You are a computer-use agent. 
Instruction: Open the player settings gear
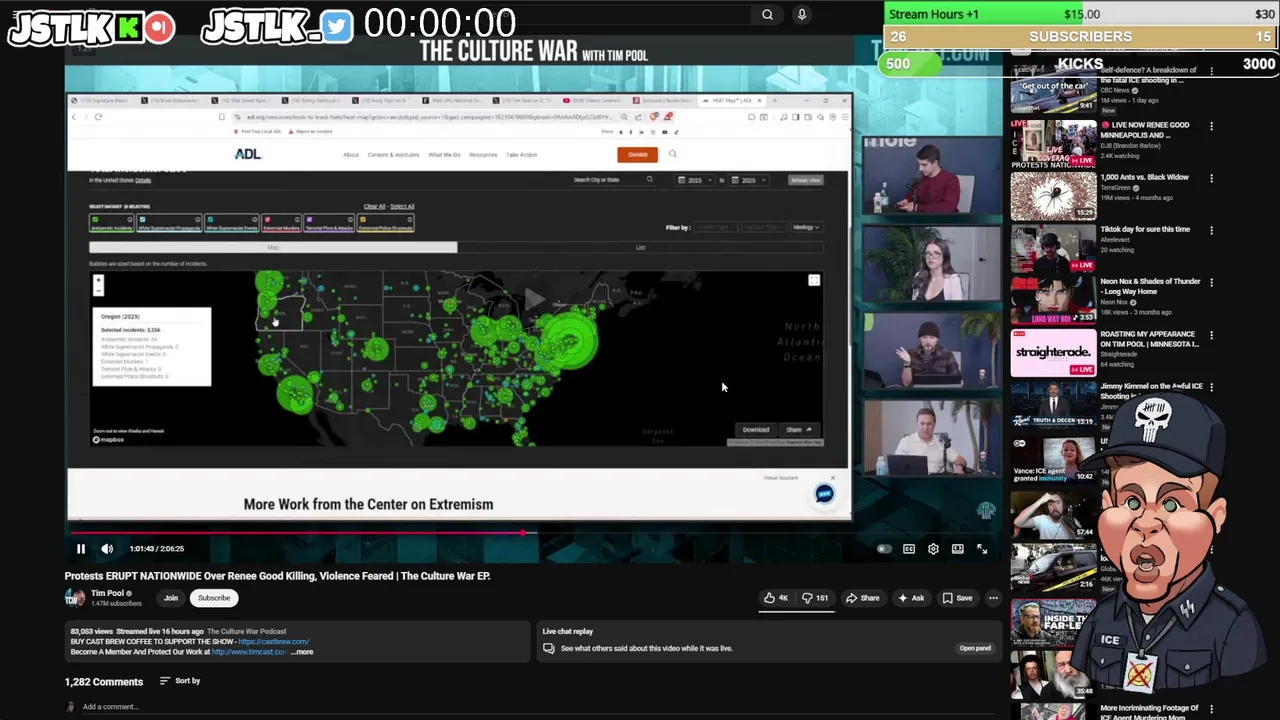click(x=933, y=548)
